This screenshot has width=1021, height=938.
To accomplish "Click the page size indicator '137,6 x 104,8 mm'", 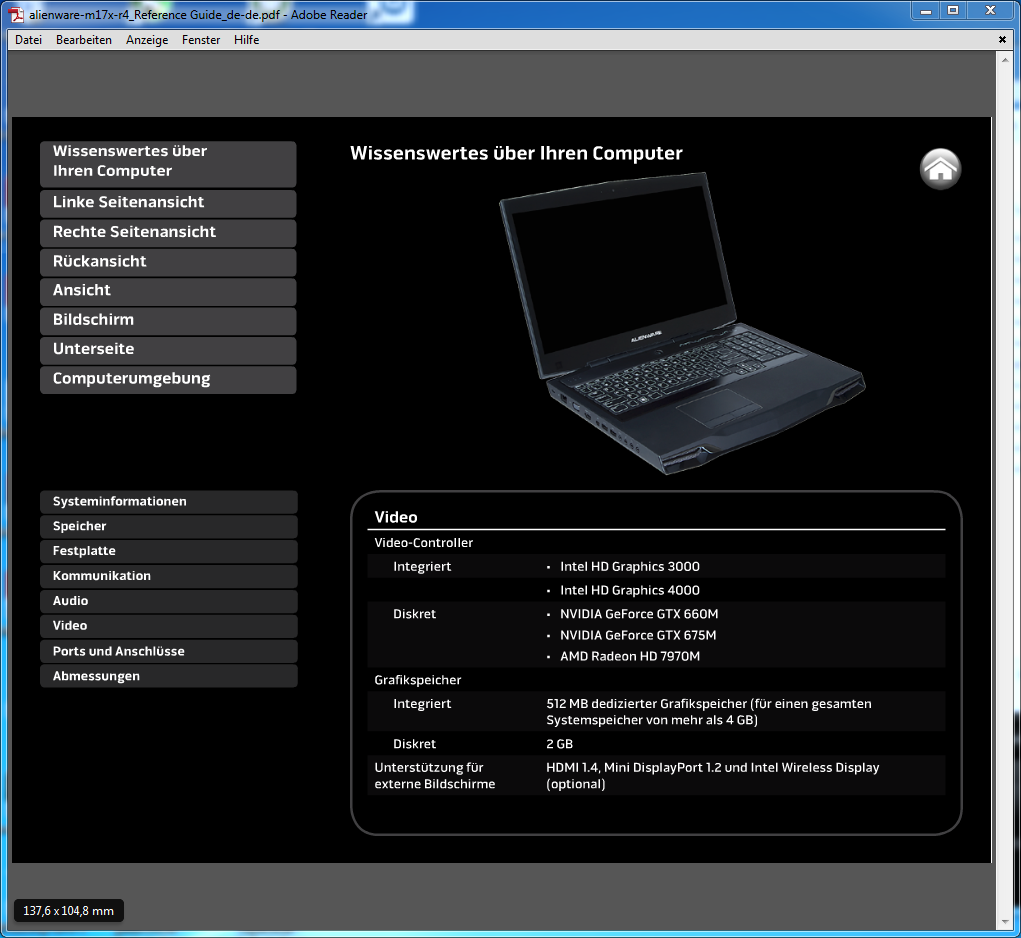I will tap(68, 911).
